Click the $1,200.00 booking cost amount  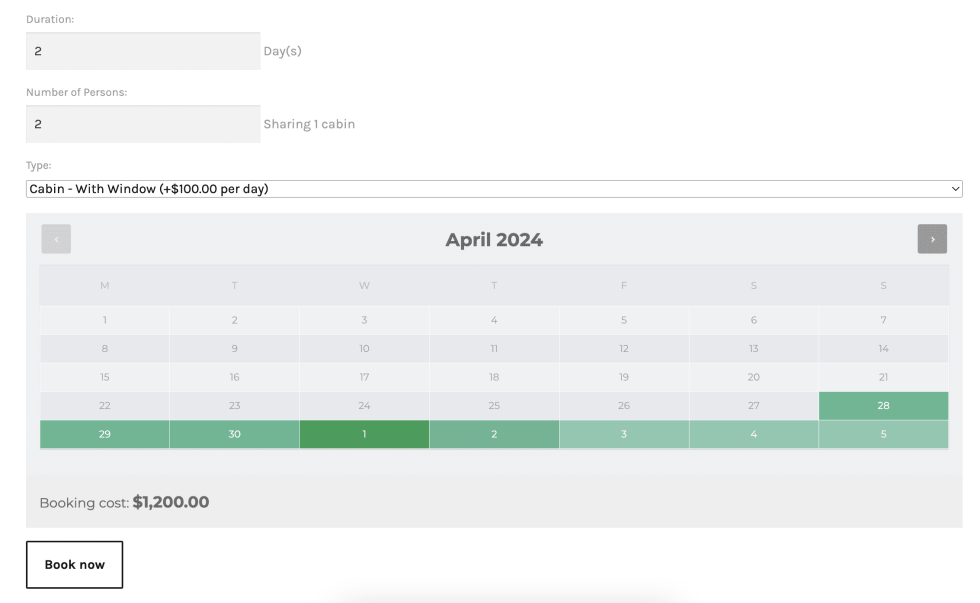pos(171,502)
